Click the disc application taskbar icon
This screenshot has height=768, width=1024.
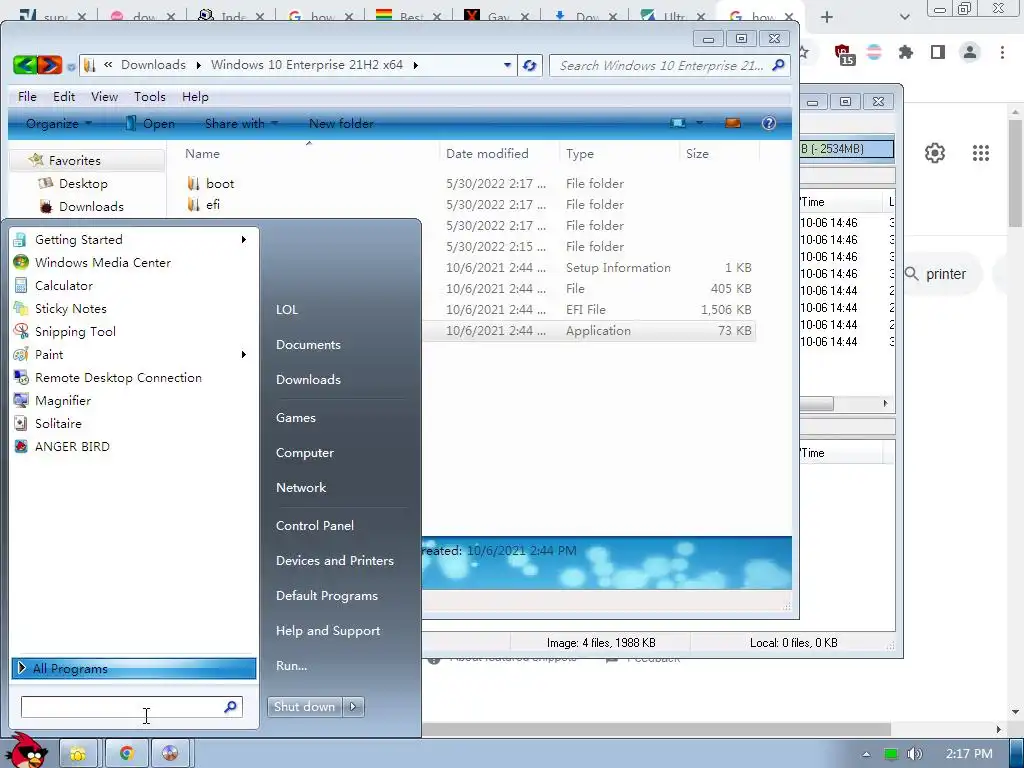tap(170, 754)
